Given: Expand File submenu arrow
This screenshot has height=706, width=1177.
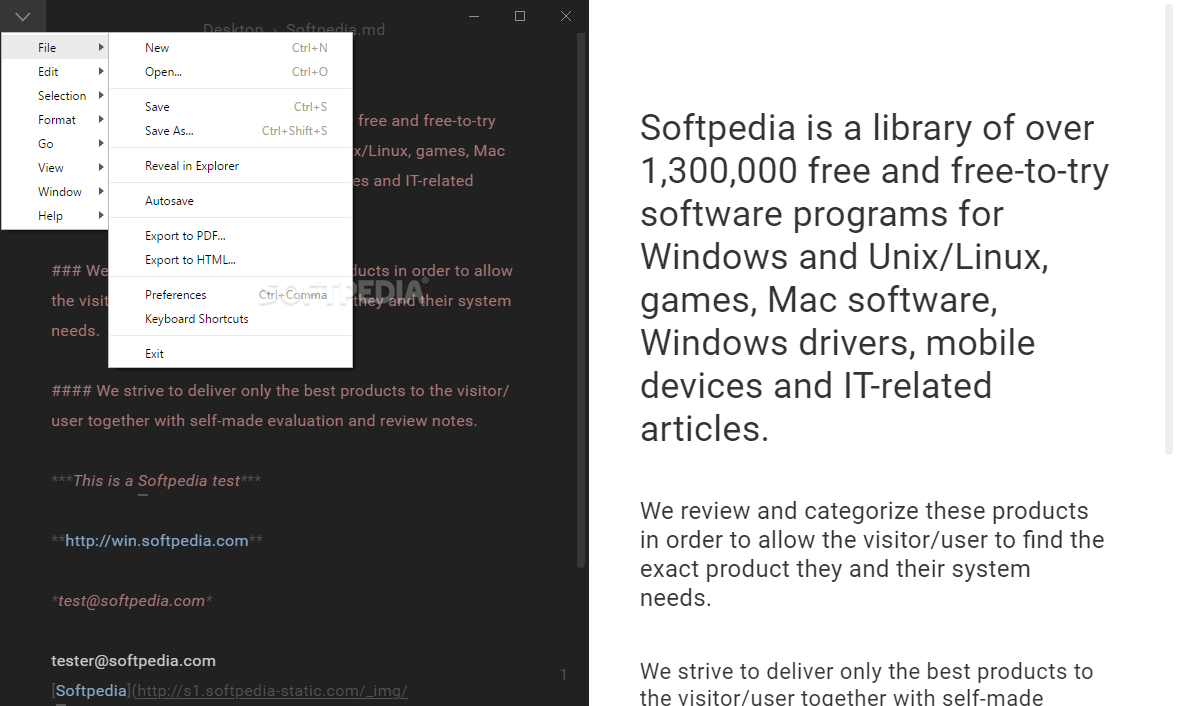Looking at the screenshot, I should [x=101, y=47].
